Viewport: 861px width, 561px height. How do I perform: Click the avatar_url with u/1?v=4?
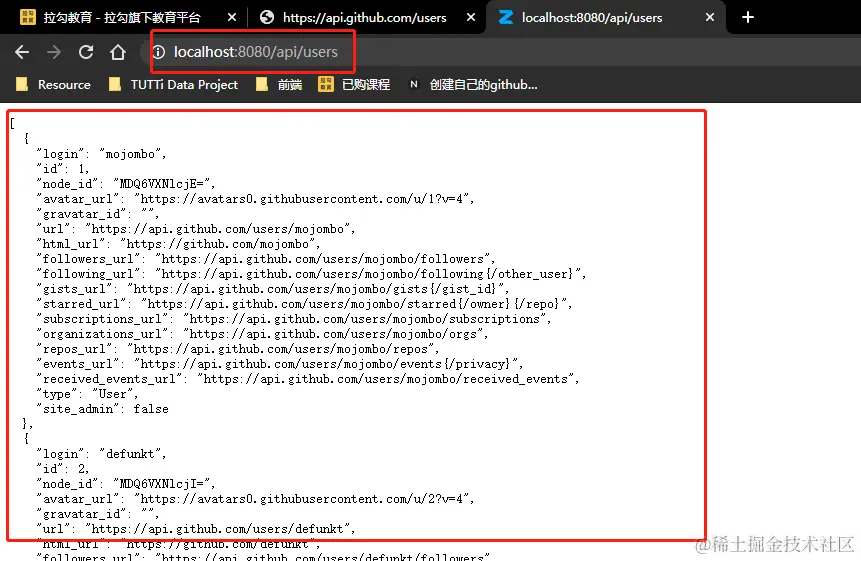pos(255,199)
